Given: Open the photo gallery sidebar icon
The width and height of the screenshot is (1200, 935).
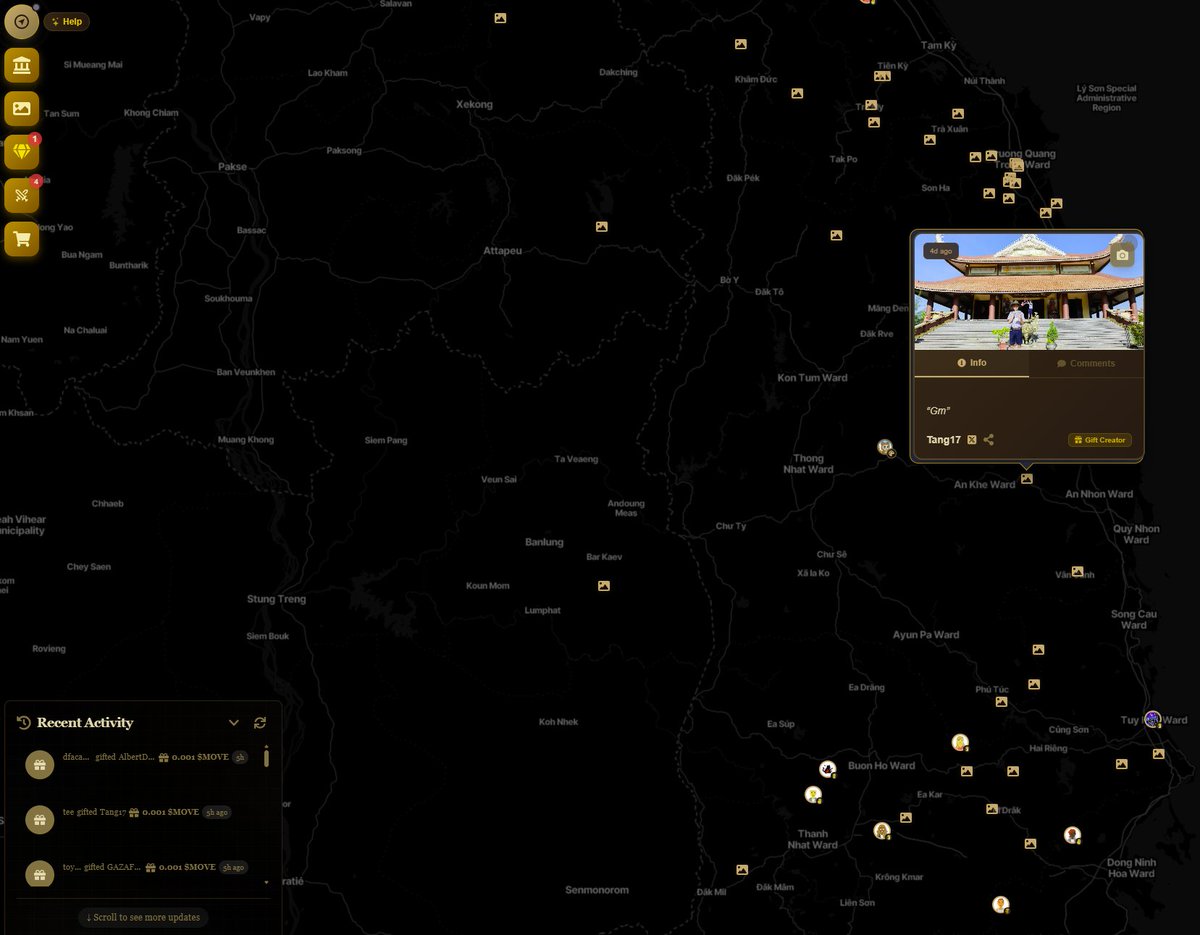Looking at the screenshot, I should 21,108.
